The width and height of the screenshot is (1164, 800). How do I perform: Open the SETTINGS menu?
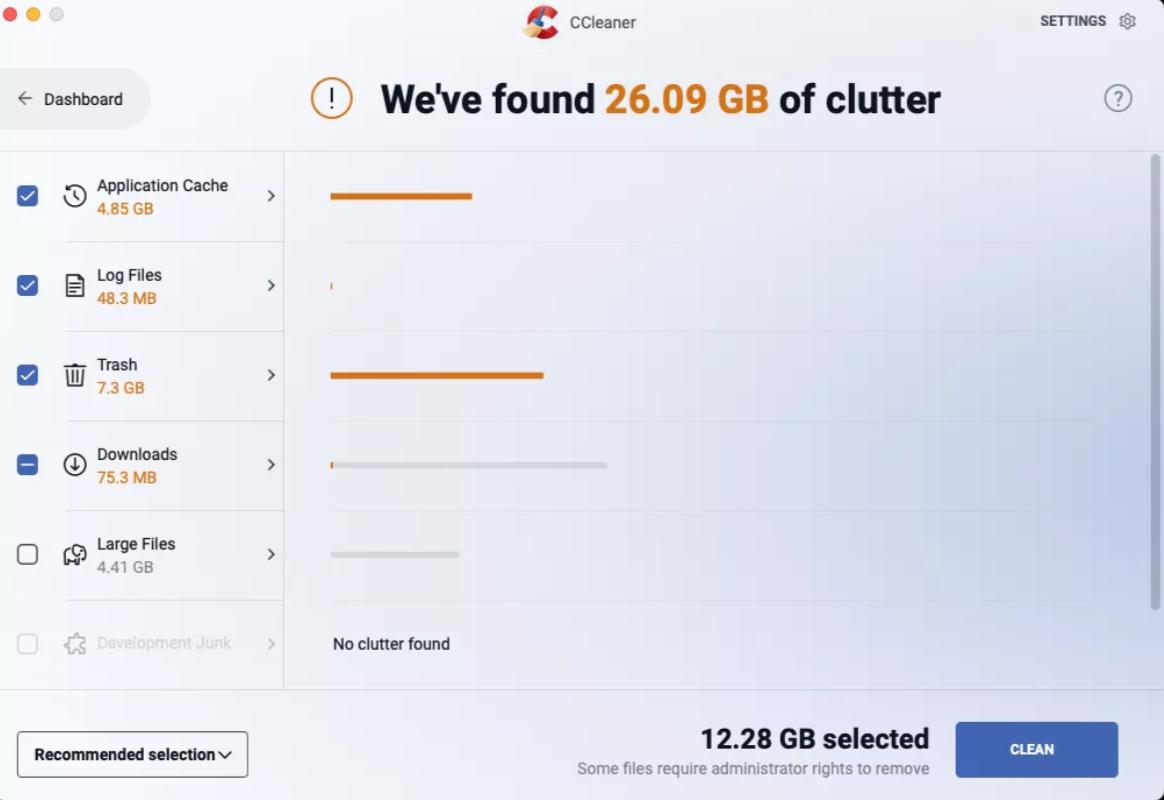(1073, 20)
